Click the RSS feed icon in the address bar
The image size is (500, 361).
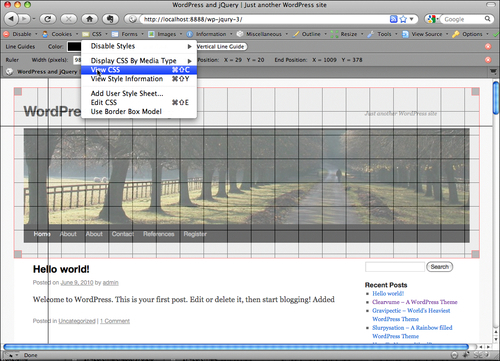tap(394, 19)
